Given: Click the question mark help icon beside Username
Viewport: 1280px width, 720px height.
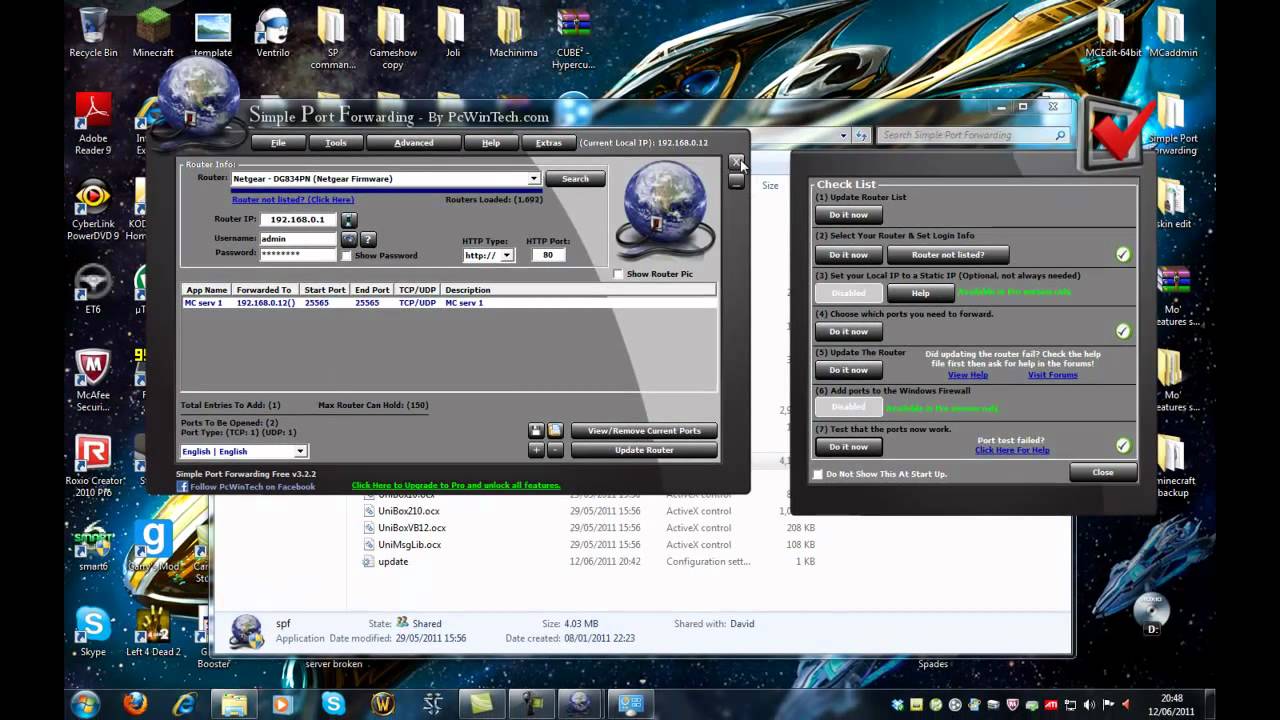Looking at the screenshot, I should click(368, 240).
